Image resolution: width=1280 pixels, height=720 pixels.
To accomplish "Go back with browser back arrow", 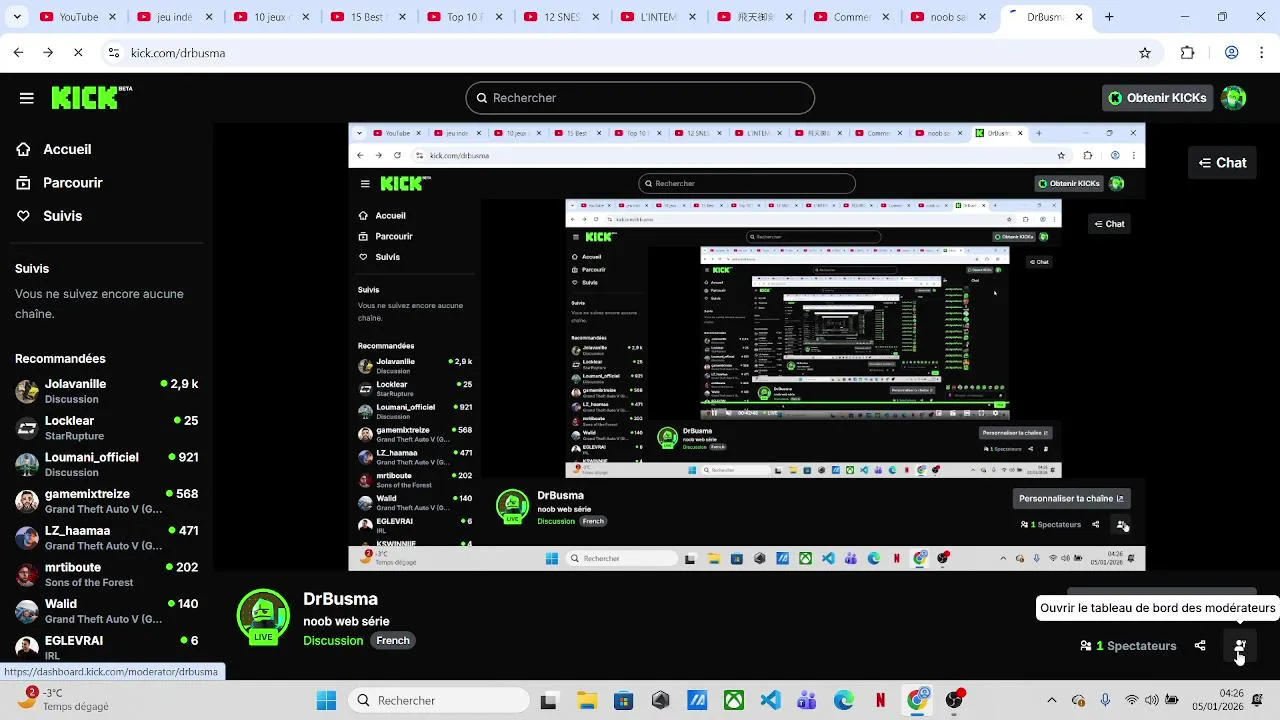I will click(19, 53).
